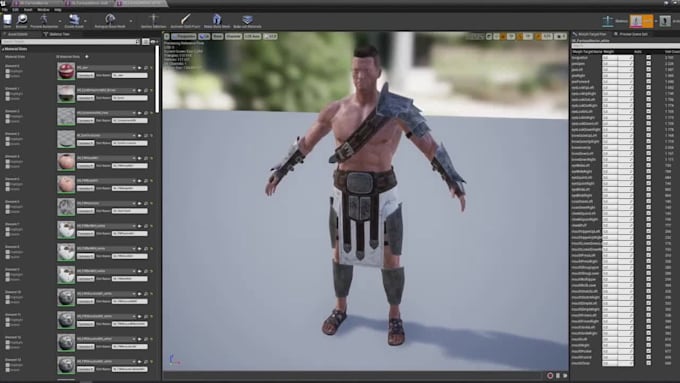The image size is (680, 383).
Task: Switch to the Preview Scene Settings tab
Action: coord(632,34)
